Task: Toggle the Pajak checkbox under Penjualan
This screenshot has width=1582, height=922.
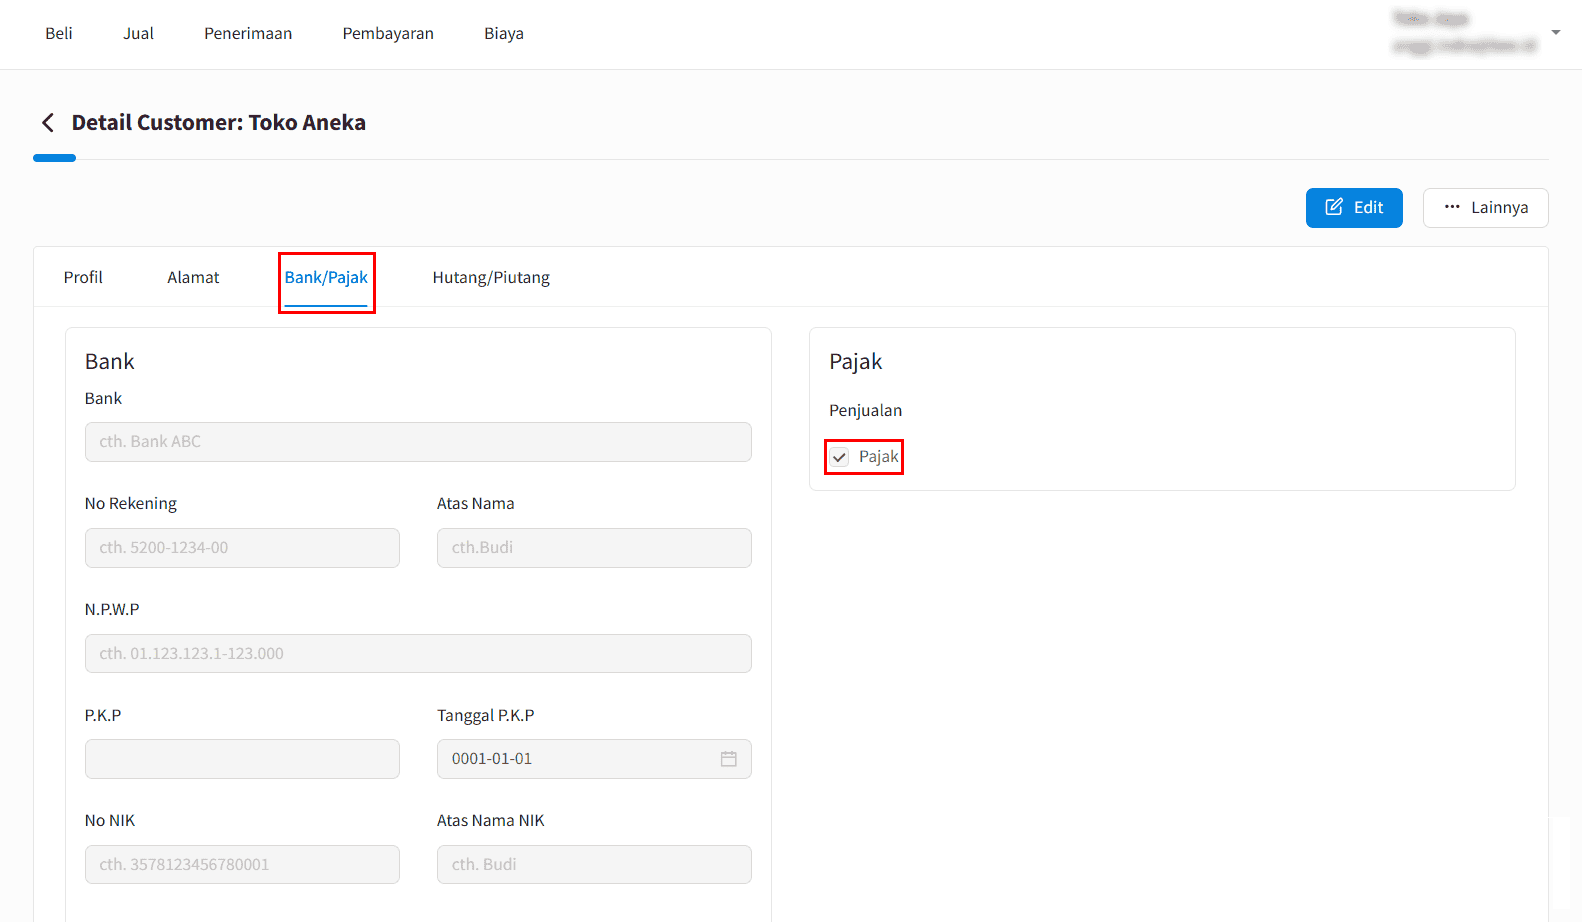Action: click(x=840, y=457)
